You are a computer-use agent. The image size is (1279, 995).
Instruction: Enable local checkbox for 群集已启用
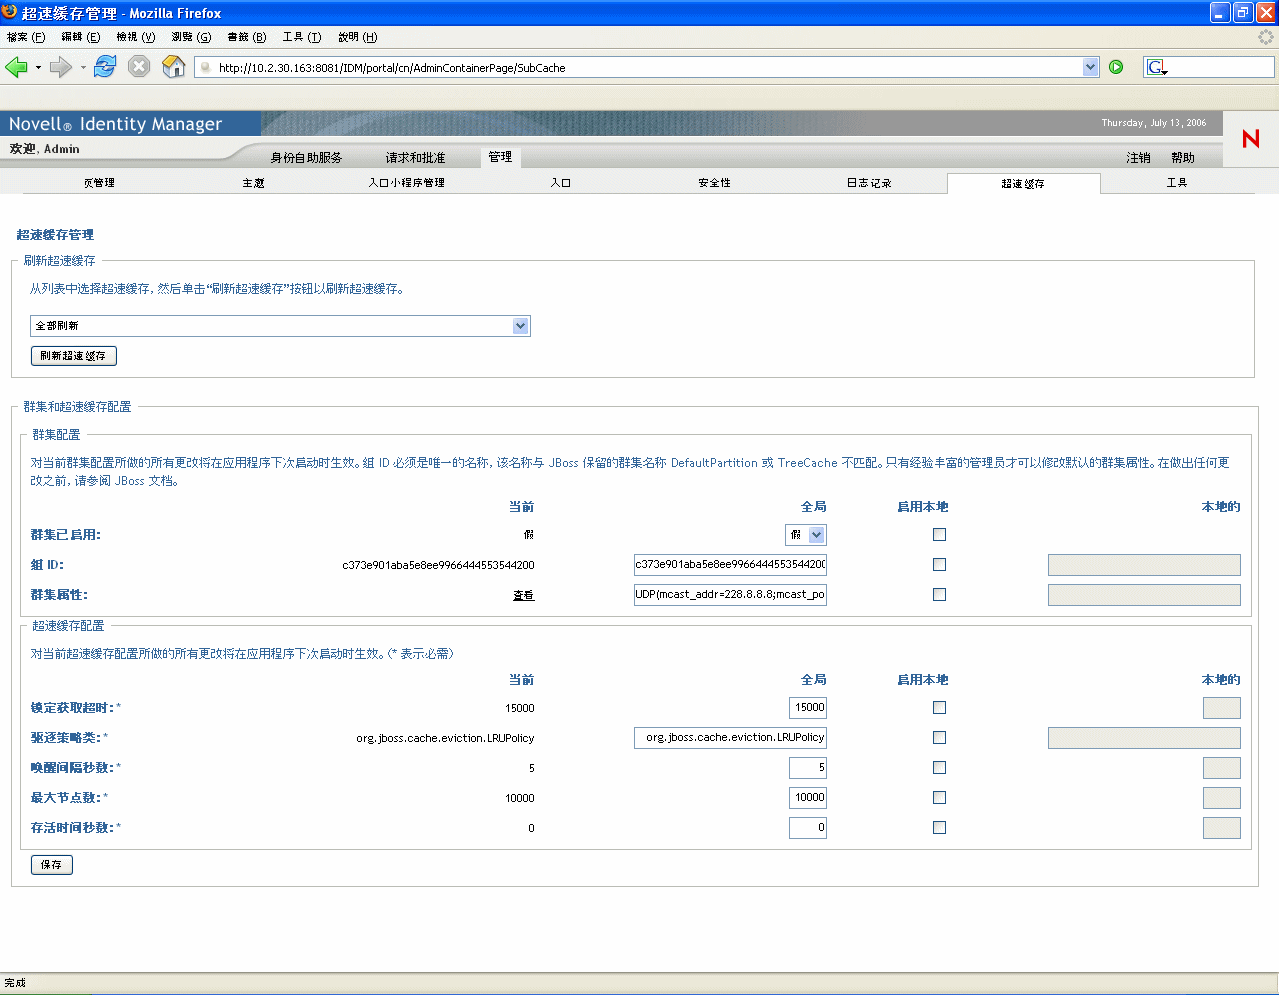pos(939,535)
